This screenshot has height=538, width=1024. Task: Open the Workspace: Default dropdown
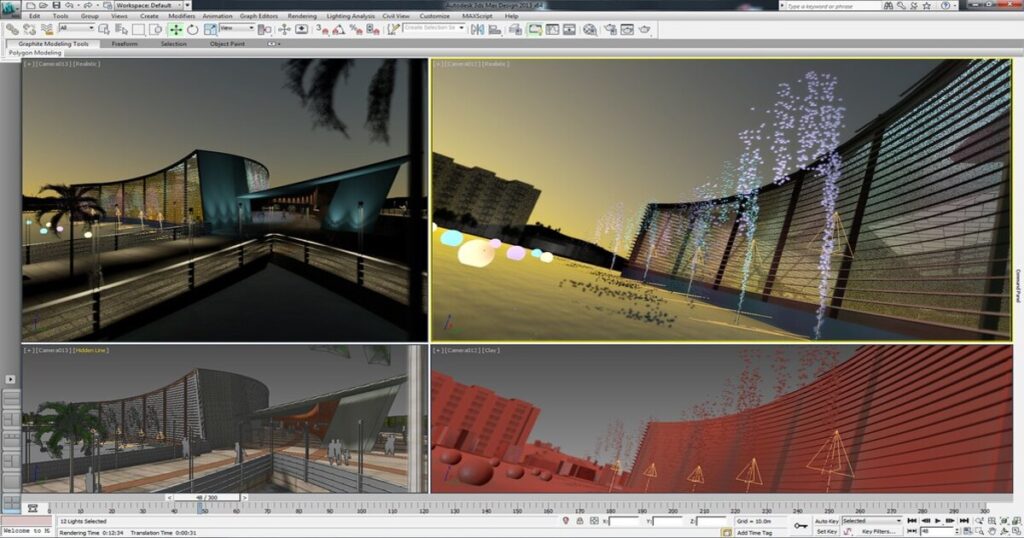point(149,5)
